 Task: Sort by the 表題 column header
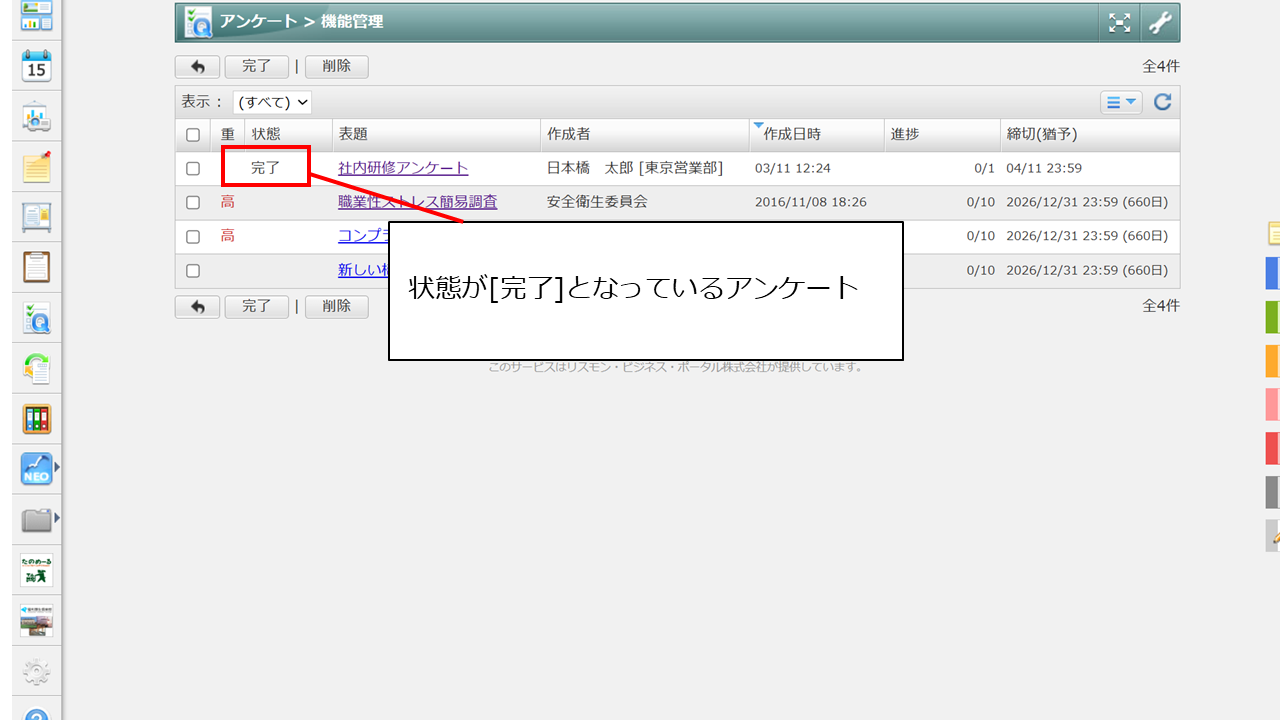coord(436,134)
